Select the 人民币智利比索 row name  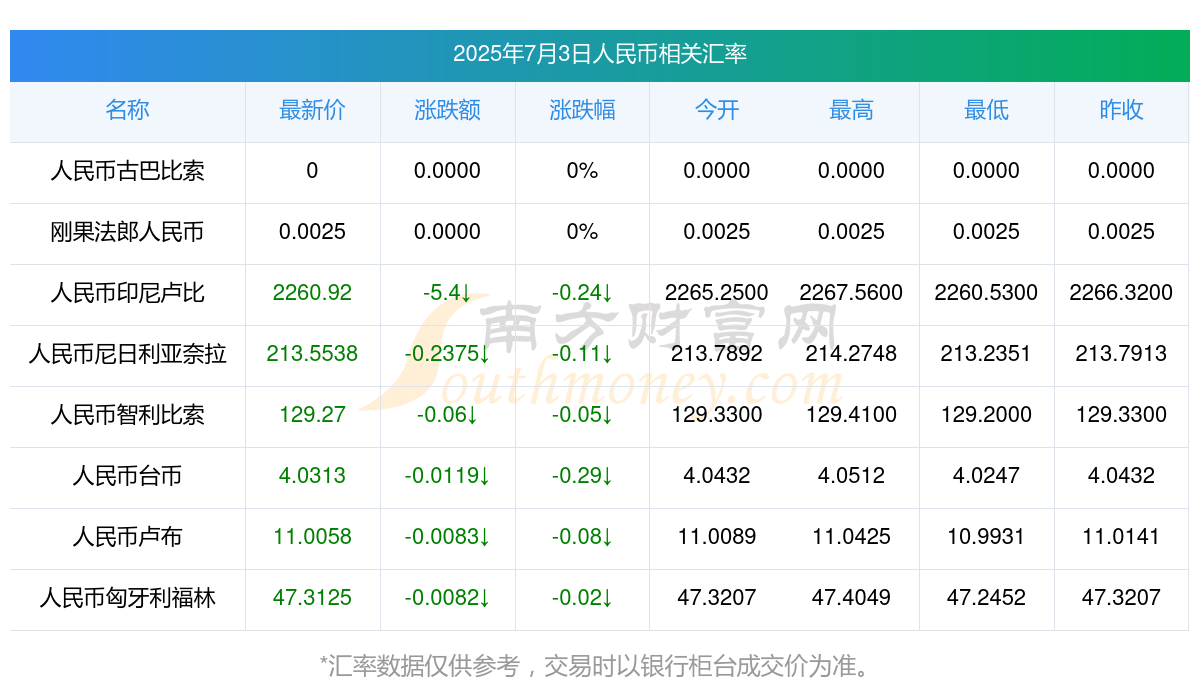pos(127,415)
